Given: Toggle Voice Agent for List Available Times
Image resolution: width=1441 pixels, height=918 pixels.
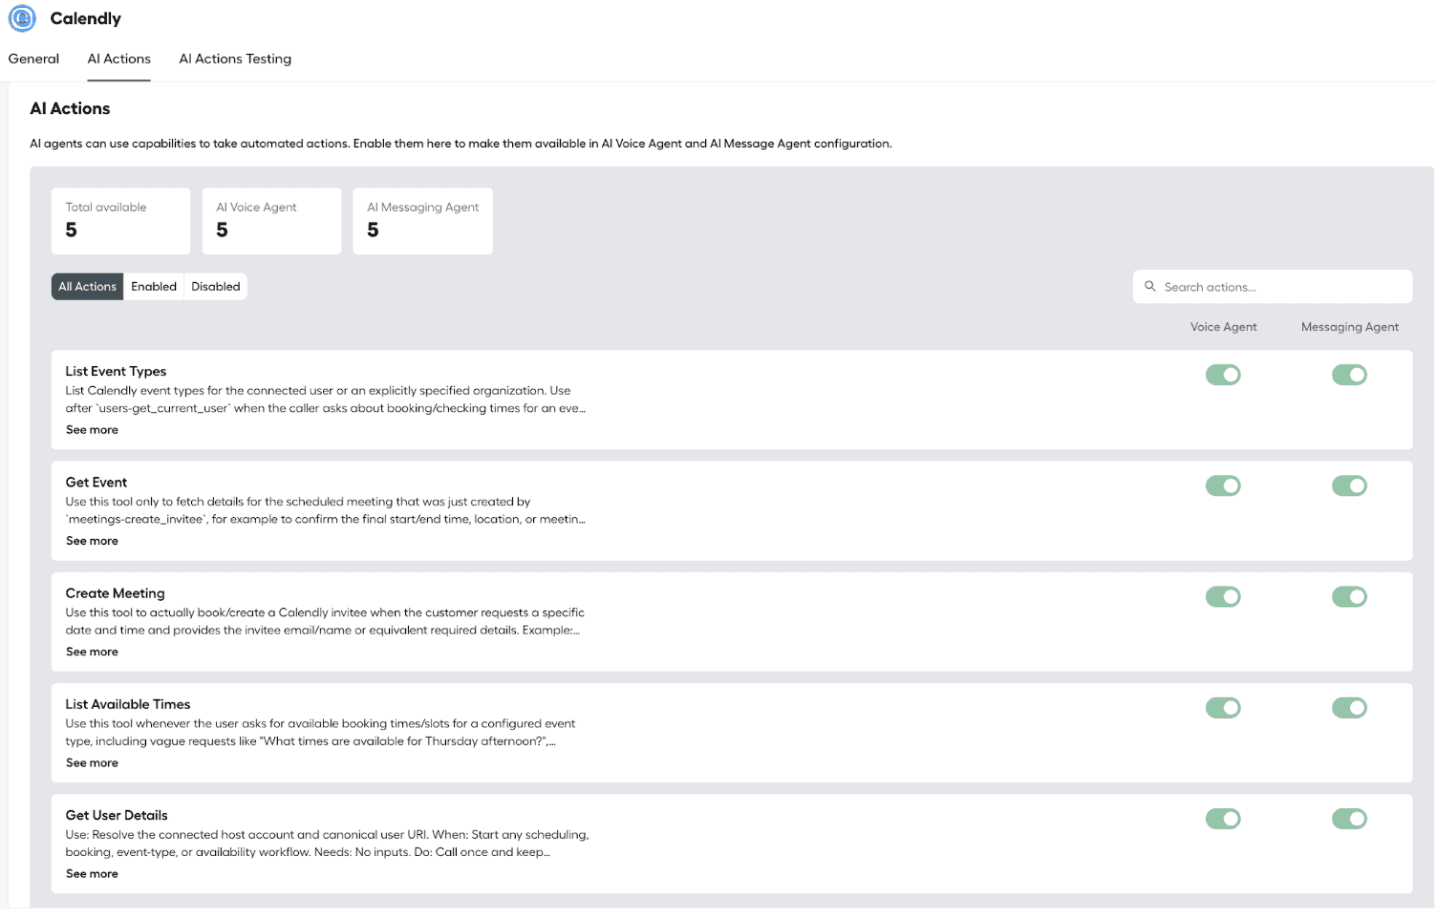Looking at the screenshot, I should (1223, 708).
